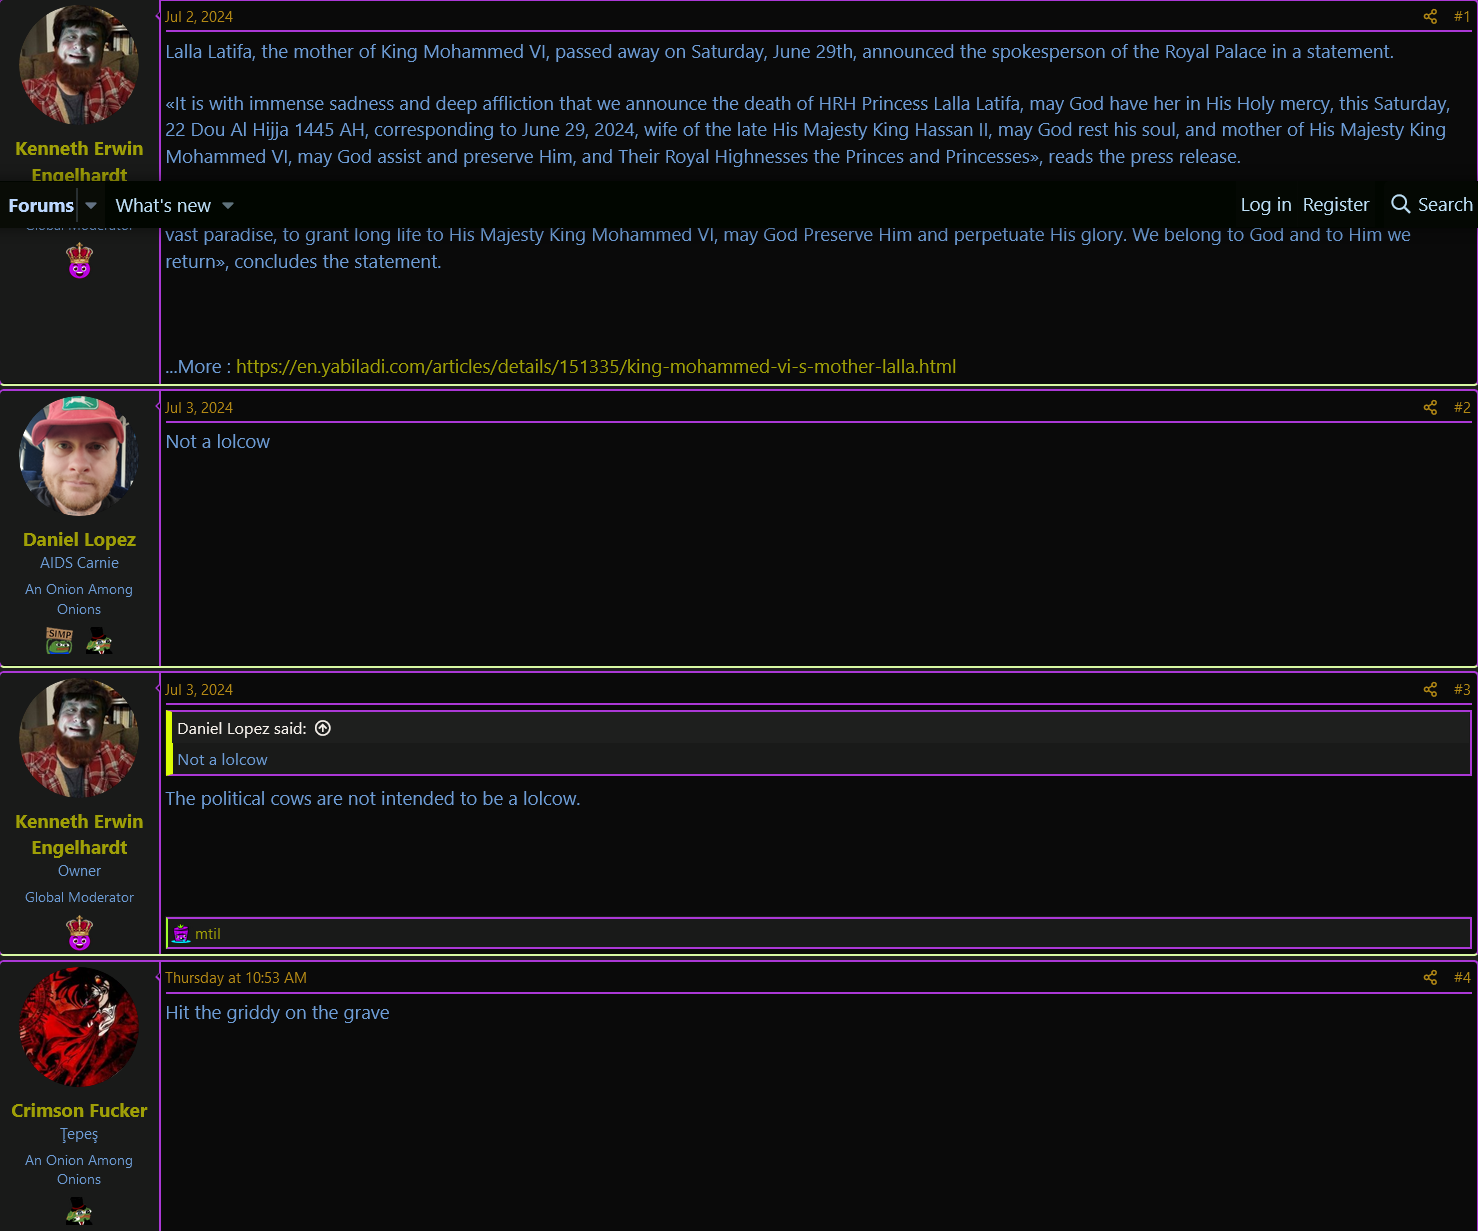The image size is (1478, 1231).
Task: Open Daniel Lopez username profile
Action: [79, 539]
